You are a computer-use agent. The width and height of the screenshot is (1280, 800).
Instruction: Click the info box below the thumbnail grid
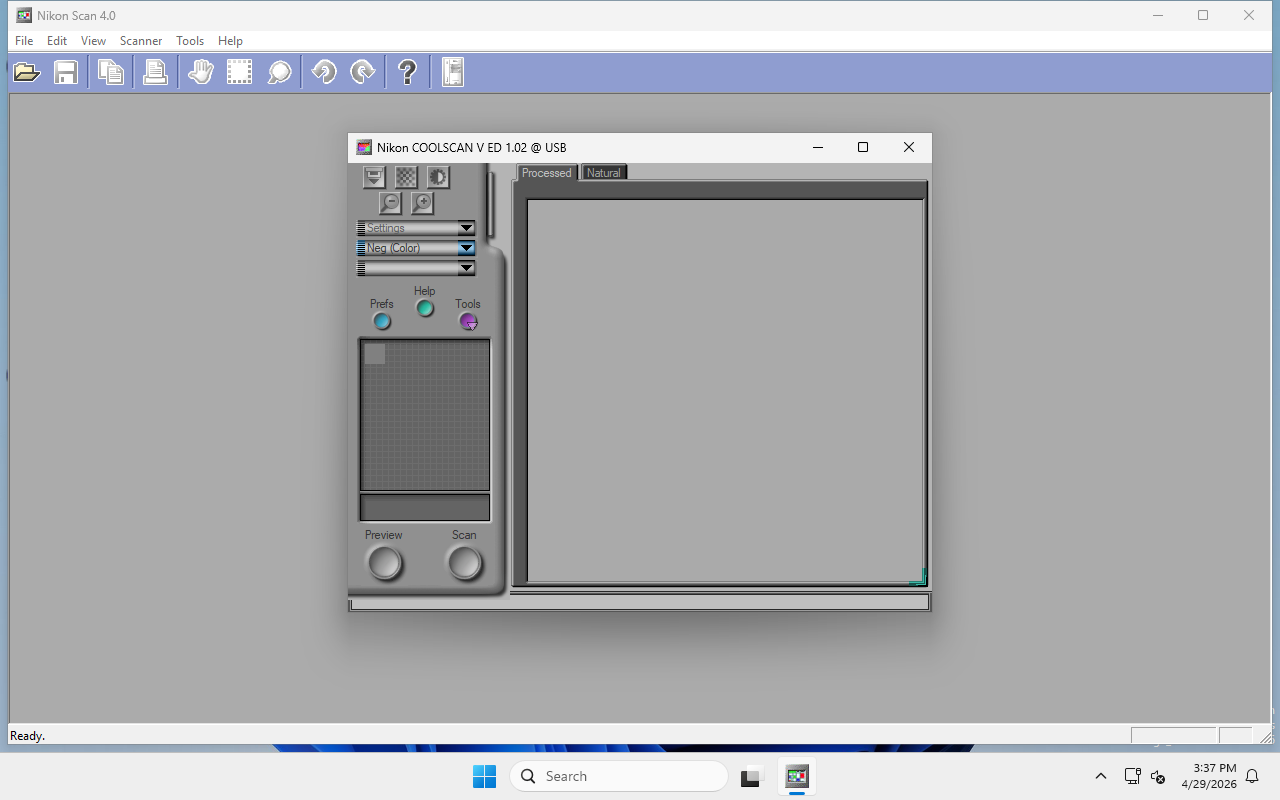(x=425, y=507)
